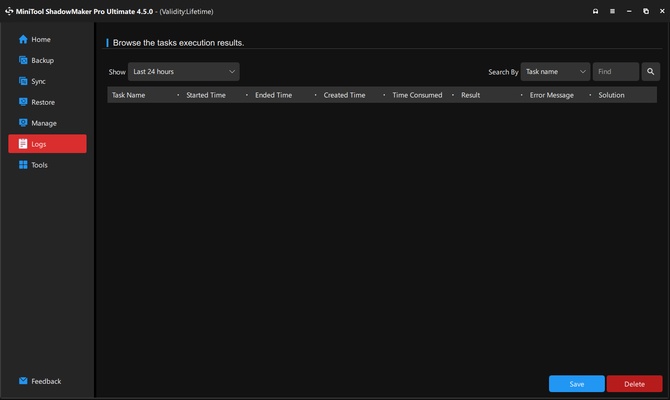Screen dimensions: 670x400
Task: Sort by Started Time column header
Action: tap(206, 95)
